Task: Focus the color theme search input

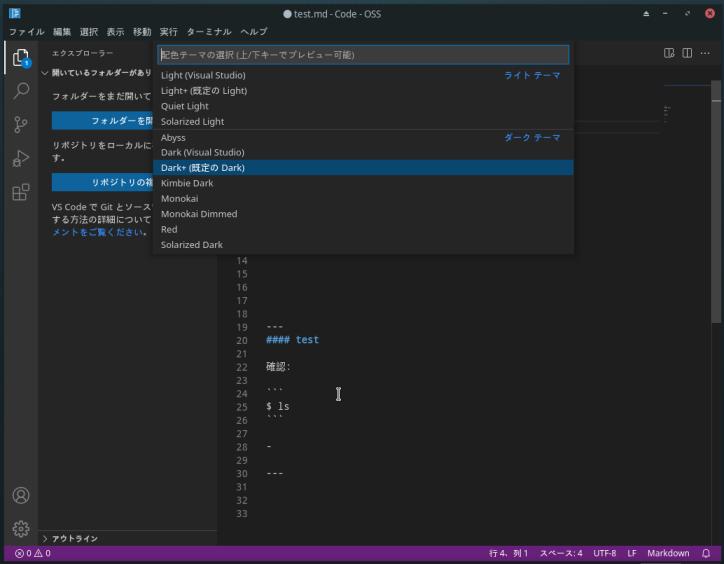Action: (x=363, y=55)
